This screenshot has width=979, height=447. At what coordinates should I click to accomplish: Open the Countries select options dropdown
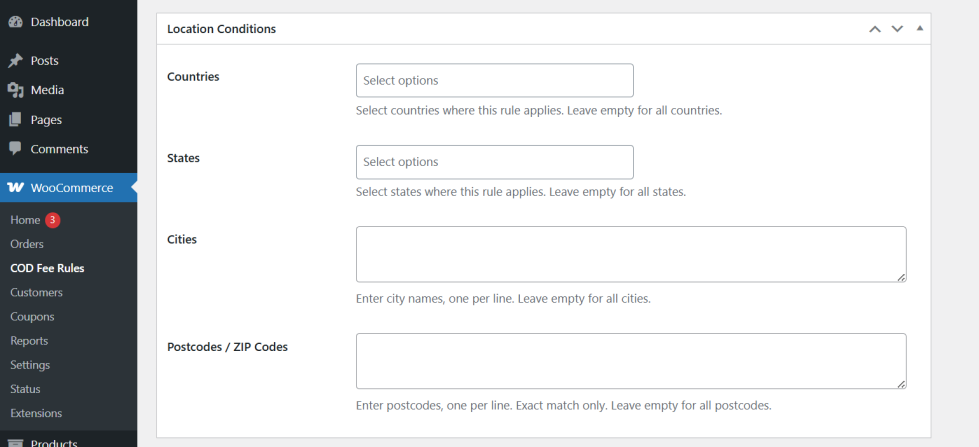(x=494, y=80)
